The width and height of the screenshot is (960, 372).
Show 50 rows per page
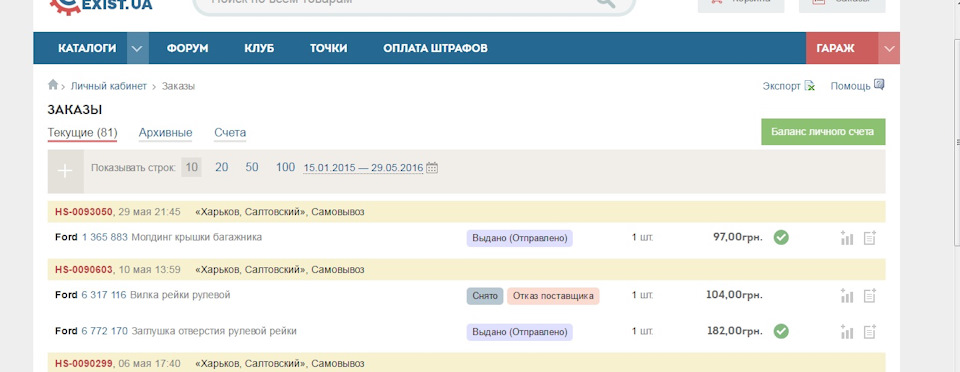click(252, 167)
